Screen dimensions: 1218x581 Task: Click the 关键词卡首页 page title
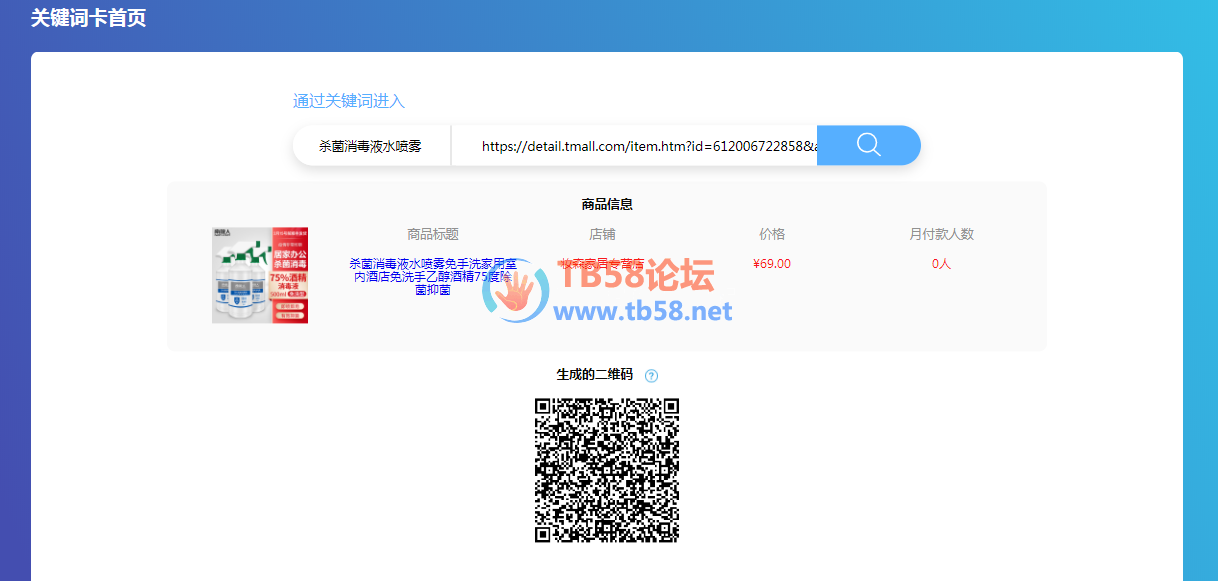click(x=89, y=18)
